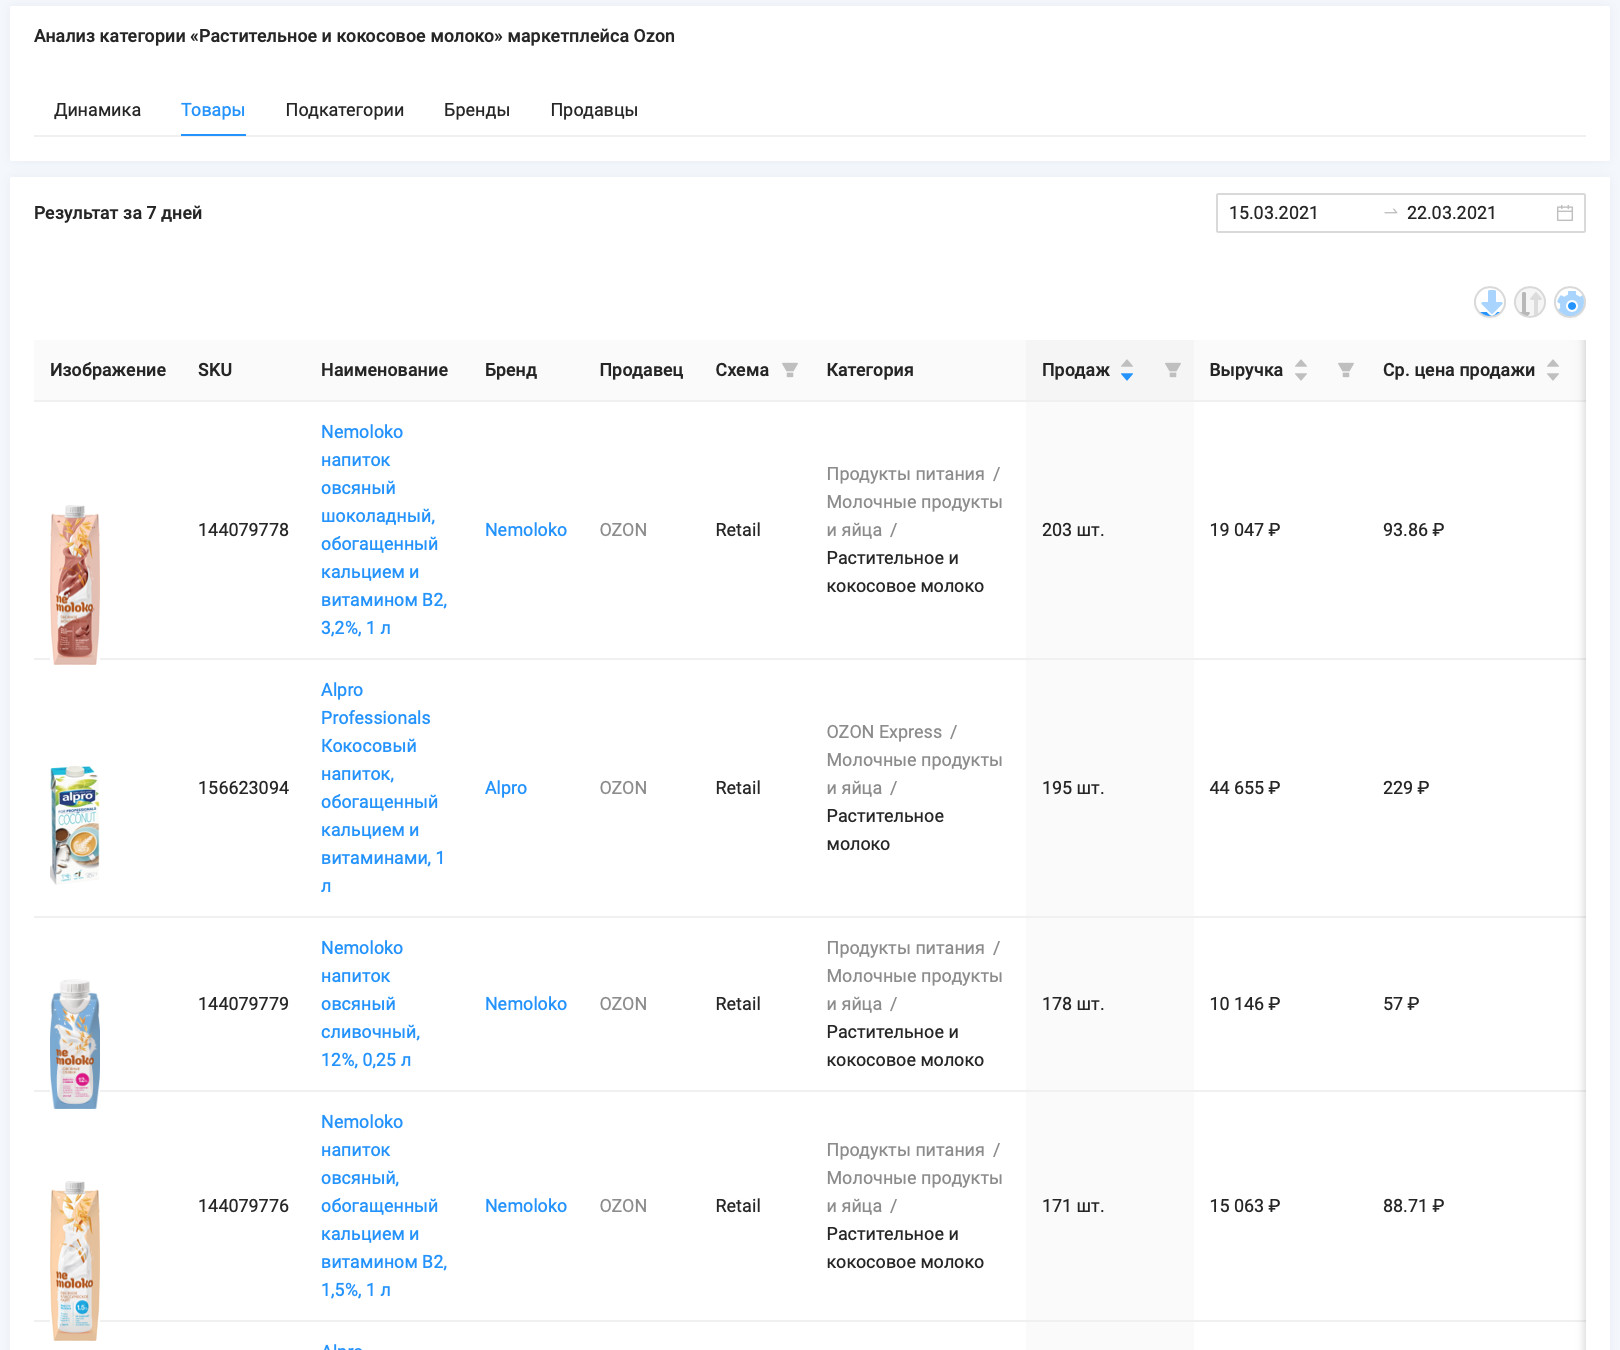1620x1350 pixels.
Task: Click thumbnail of blue Nemoloko сливочный carton
Action: tap(75, 1044)
